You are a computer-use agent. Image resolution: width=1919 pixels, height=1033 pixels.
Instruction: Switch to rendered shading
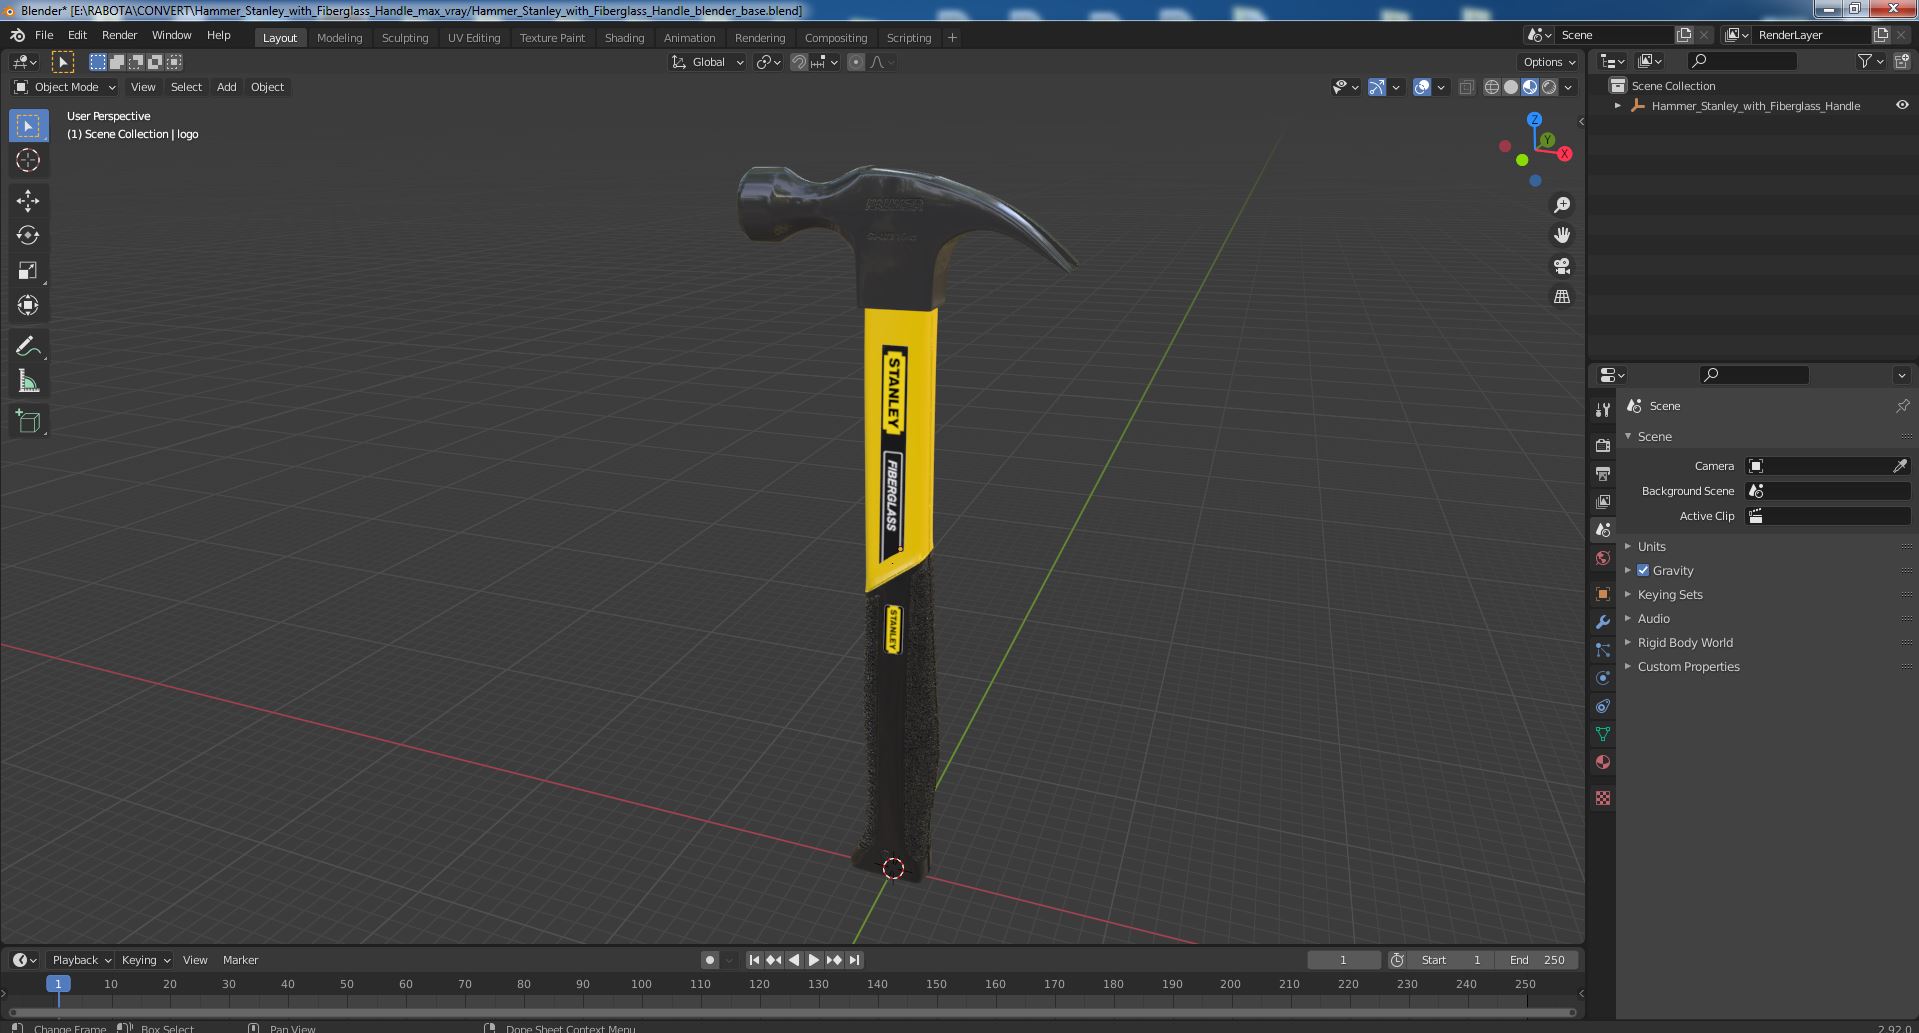[x=1549, y=88]
